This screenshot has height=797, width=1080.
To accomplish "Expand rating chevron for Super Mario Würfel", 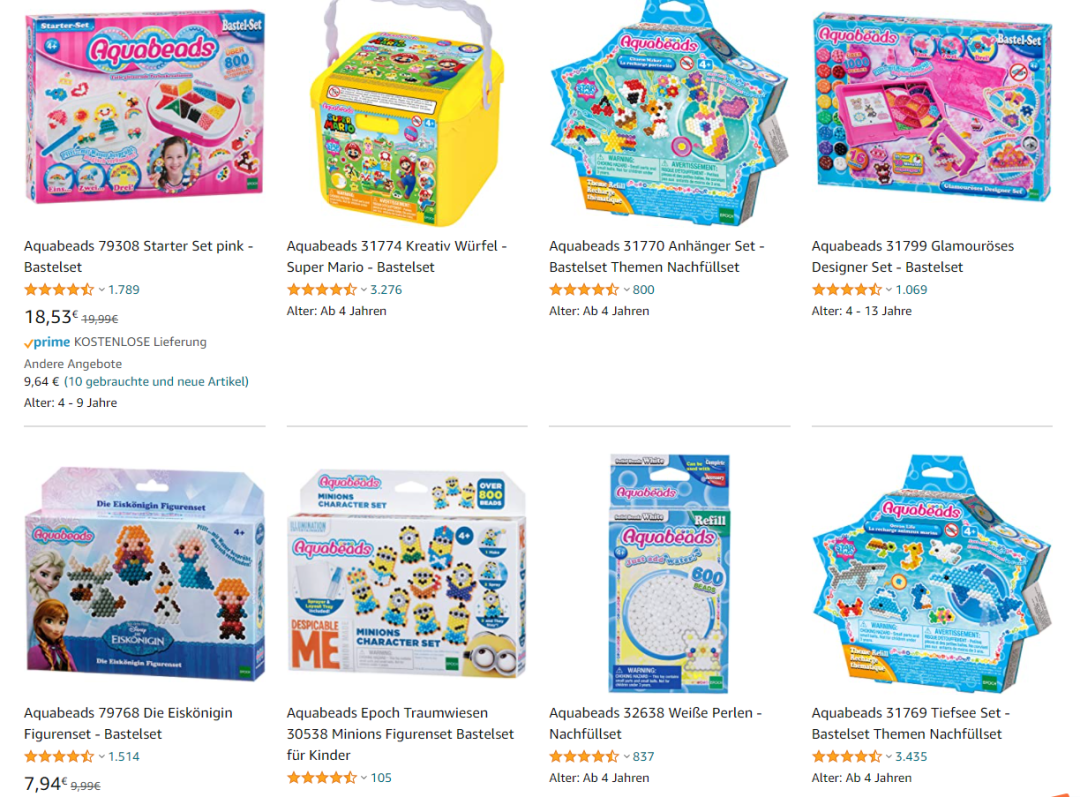I will click(364, 290).
